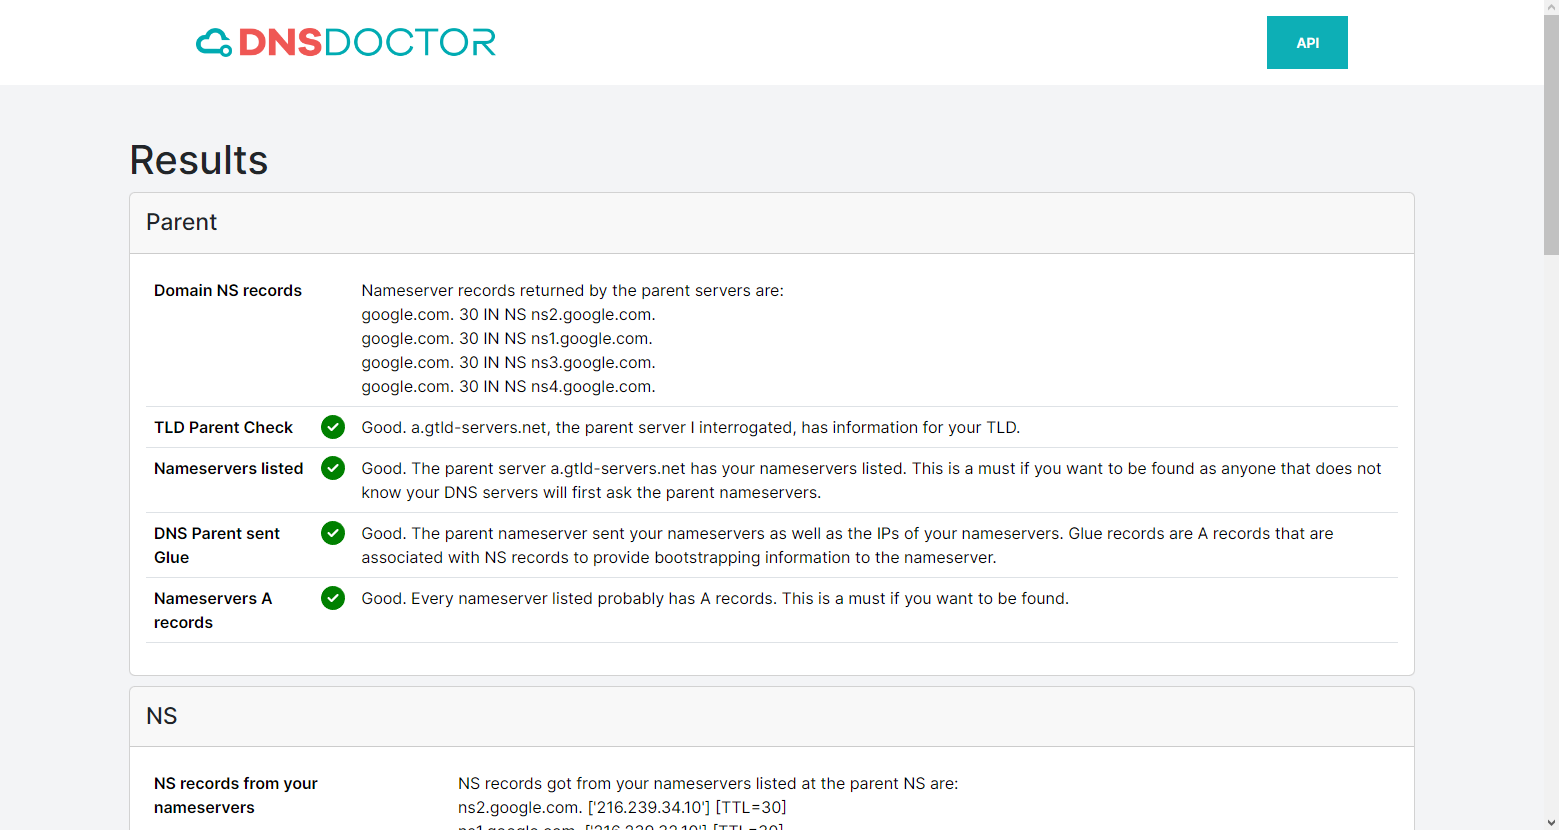
Task: Select the Parent section header
Action: click(181, 222)
